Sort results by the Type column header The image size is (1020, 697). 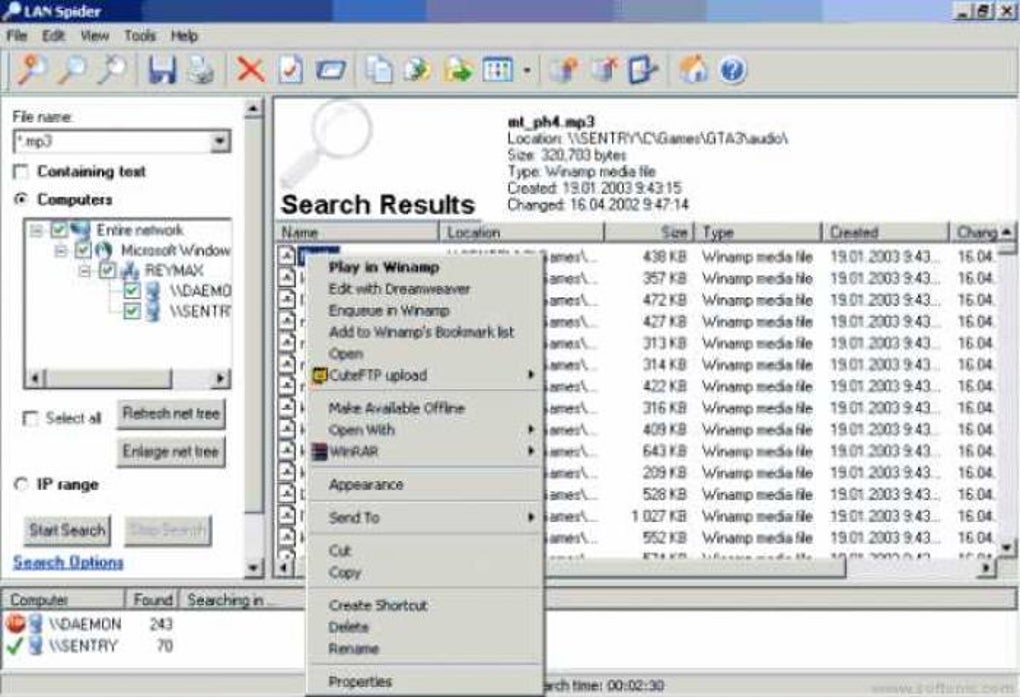coord(758,232)
